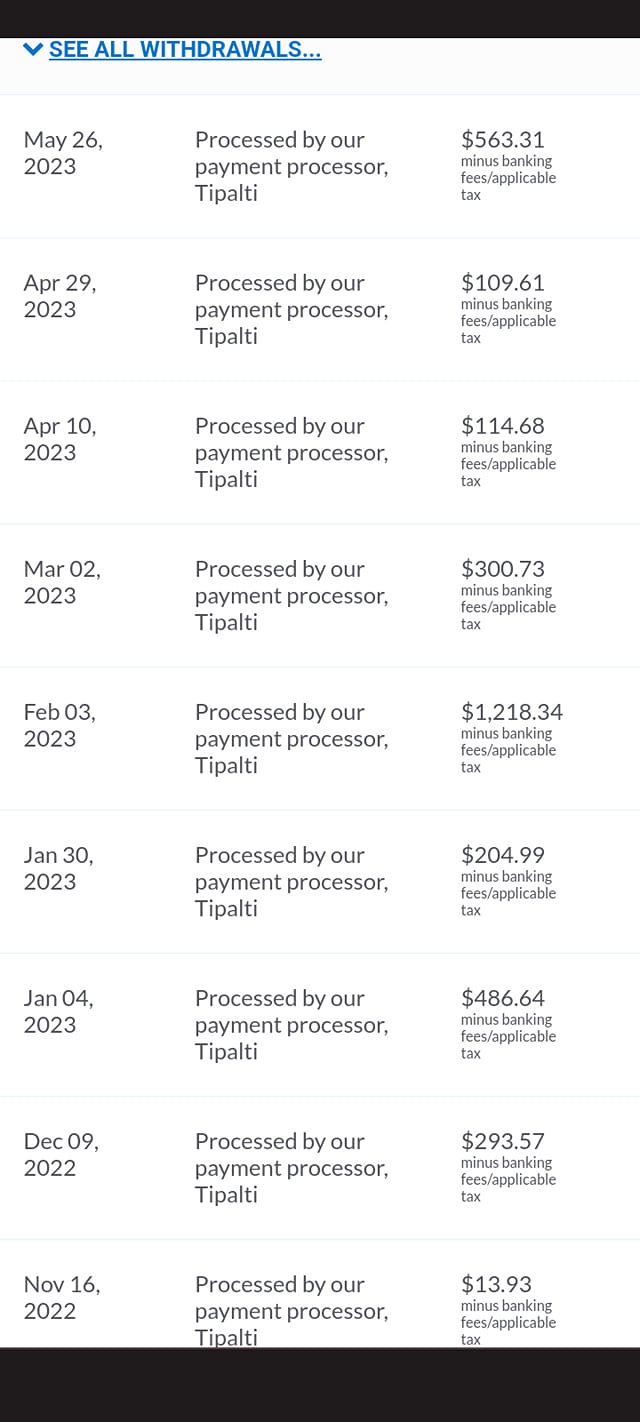Select the Apr 10, 2023 date entry

click(x=60, y=439)
